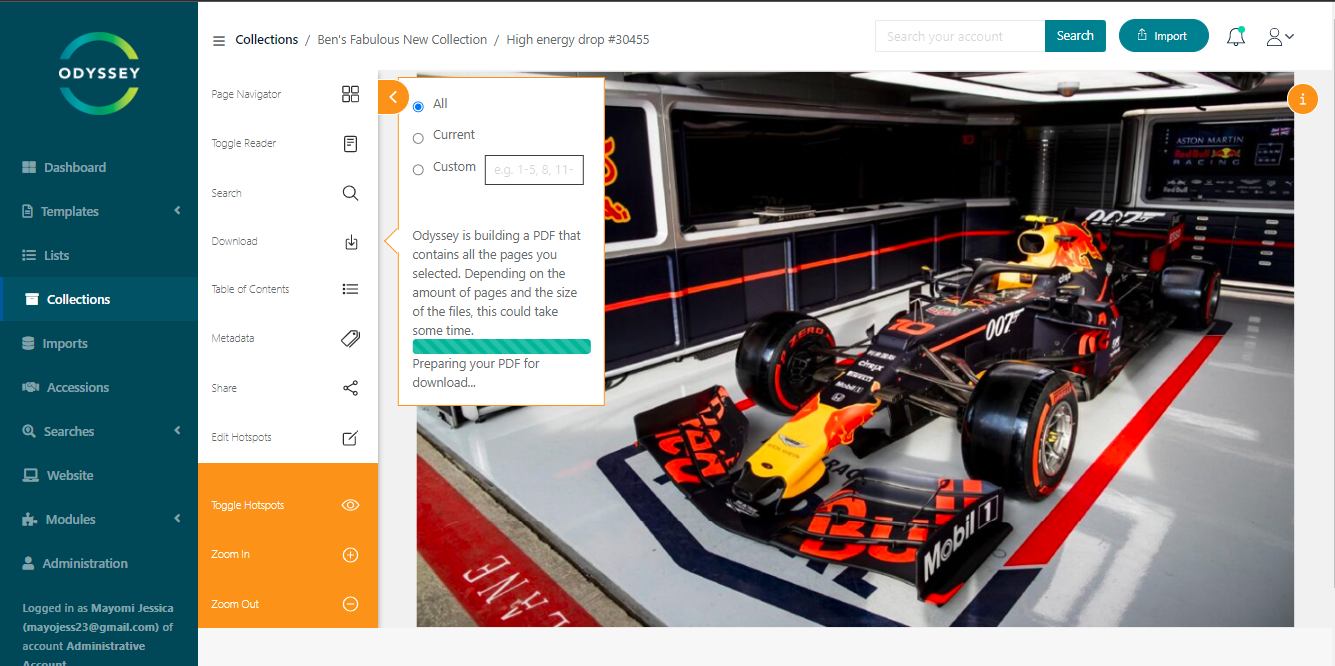Click the Toggle Reader label
This screenshot has height=666, width=1335.
point(243,143)
